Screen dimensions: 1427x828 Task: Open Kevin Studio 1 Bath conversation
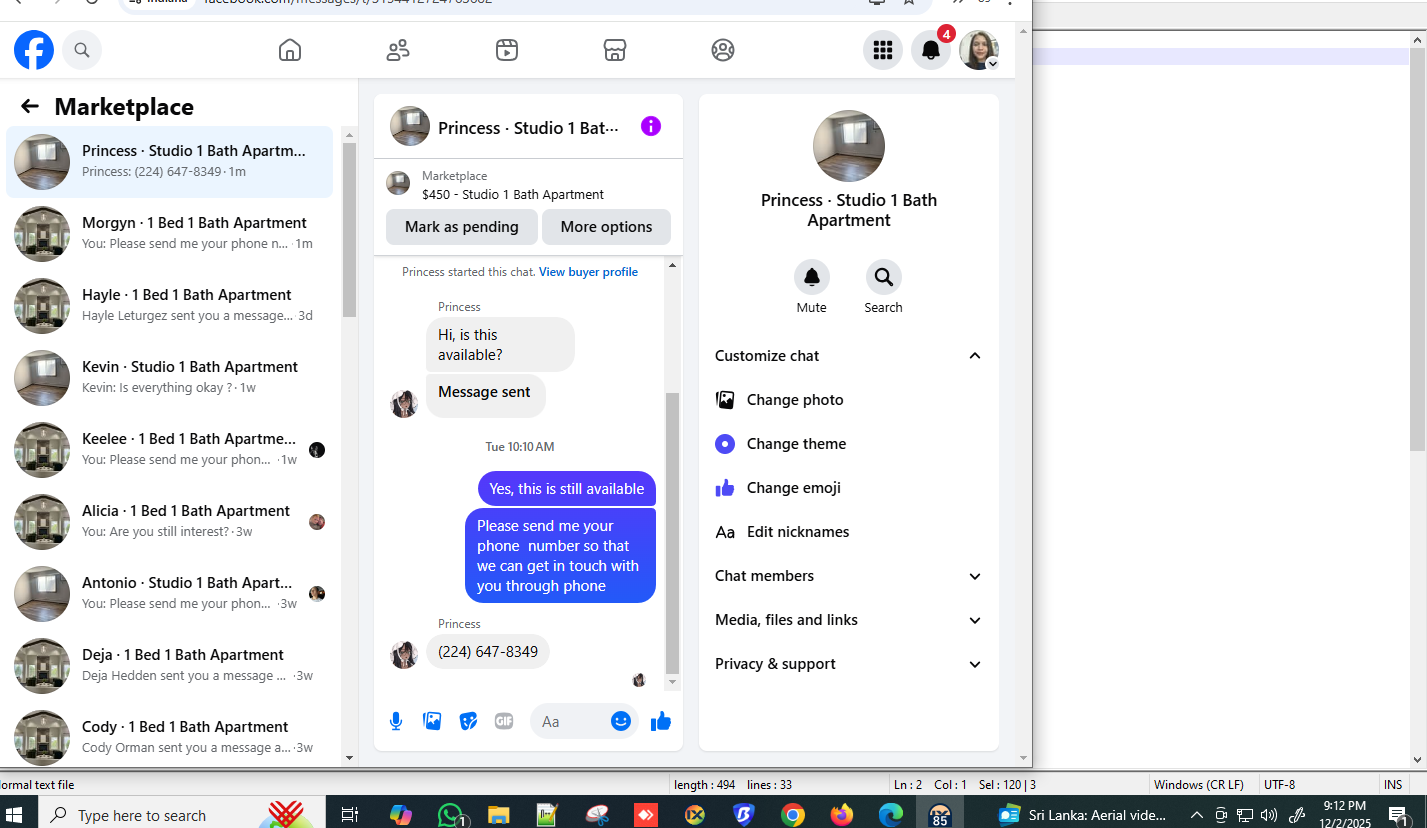pyautogui.click(x=170, y=378)
